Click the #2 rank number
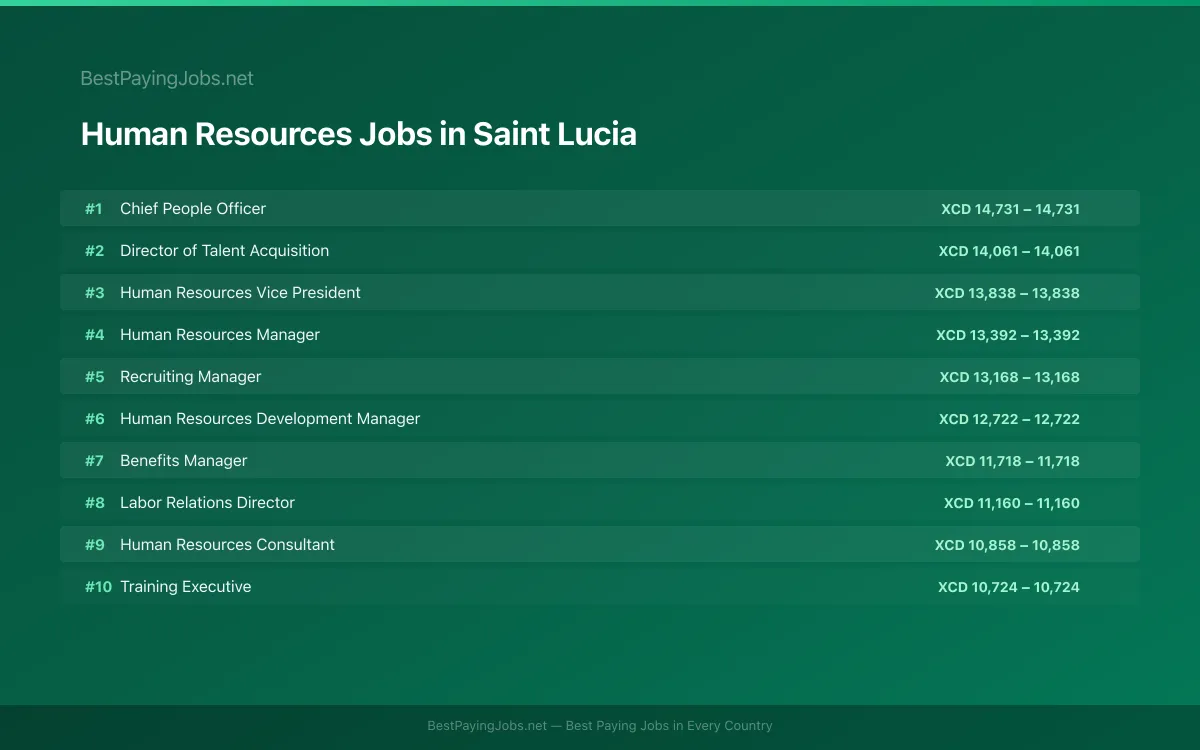The height and width of the screenshot is (750, 1200). pos(94,250)
